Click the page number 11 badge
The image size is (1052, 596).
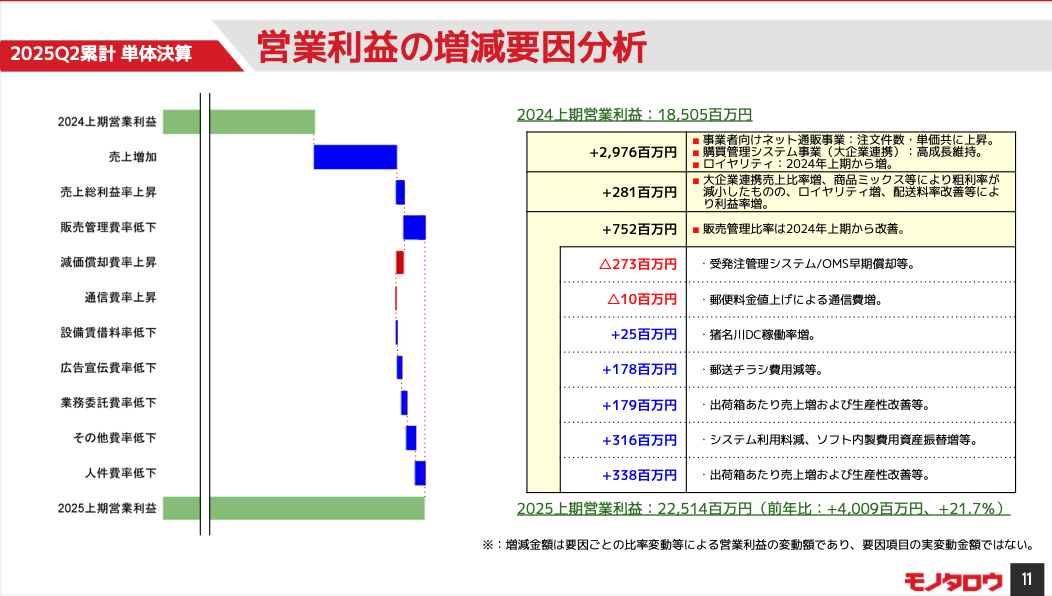(1027, 579)
